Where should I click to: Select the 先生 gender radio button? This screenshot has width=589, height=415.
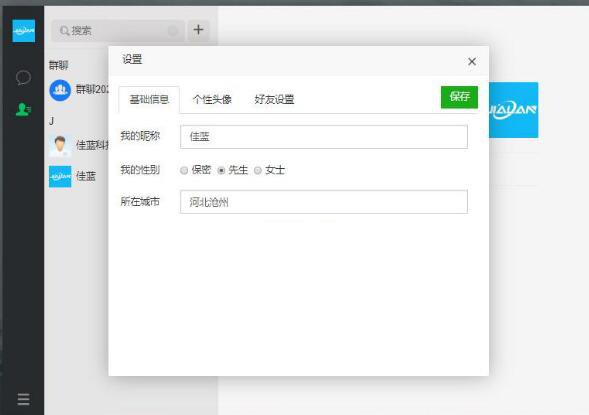coord(221,171)
